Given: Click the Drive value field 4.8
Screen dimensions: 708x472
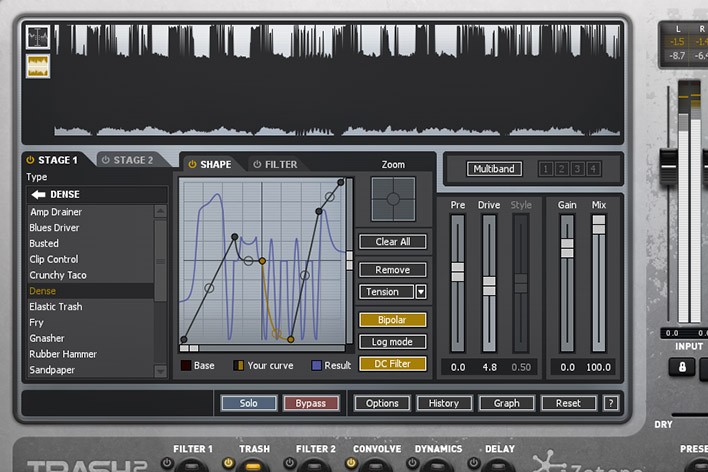Looking at the screenshot, I should 489,367.
